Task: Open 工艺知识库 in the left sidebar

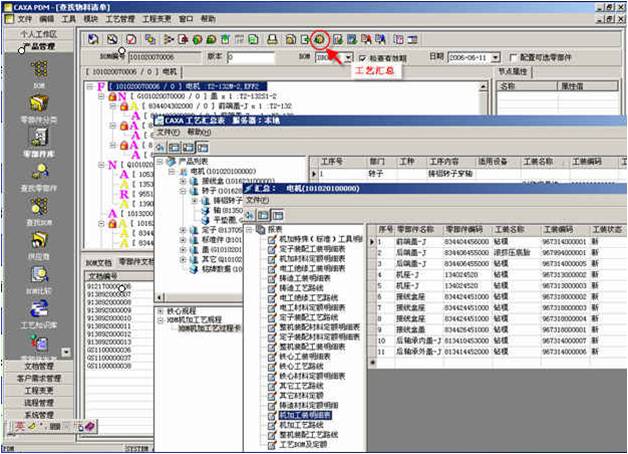Action: 39,309
